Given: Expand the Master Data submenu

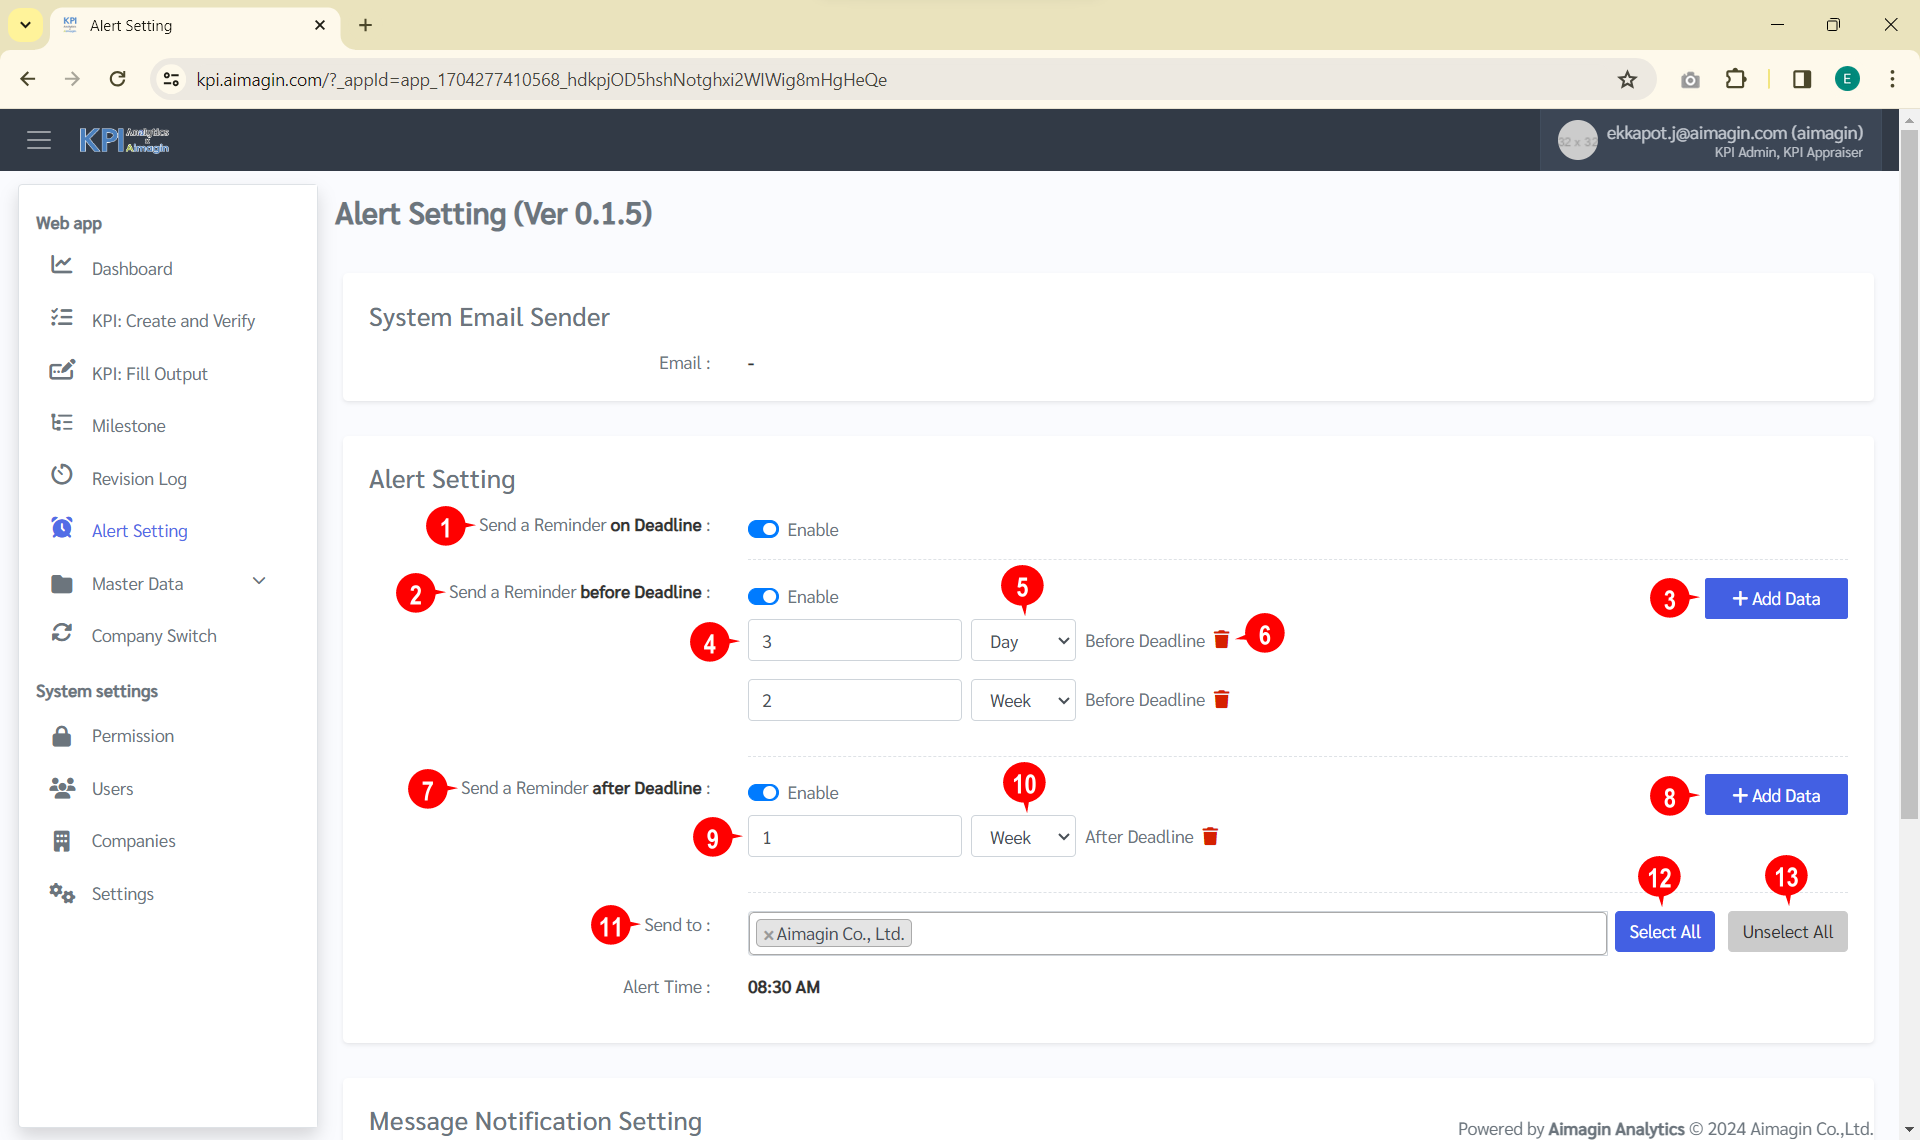Looking at the screenshot, I should tap(259, 582).
